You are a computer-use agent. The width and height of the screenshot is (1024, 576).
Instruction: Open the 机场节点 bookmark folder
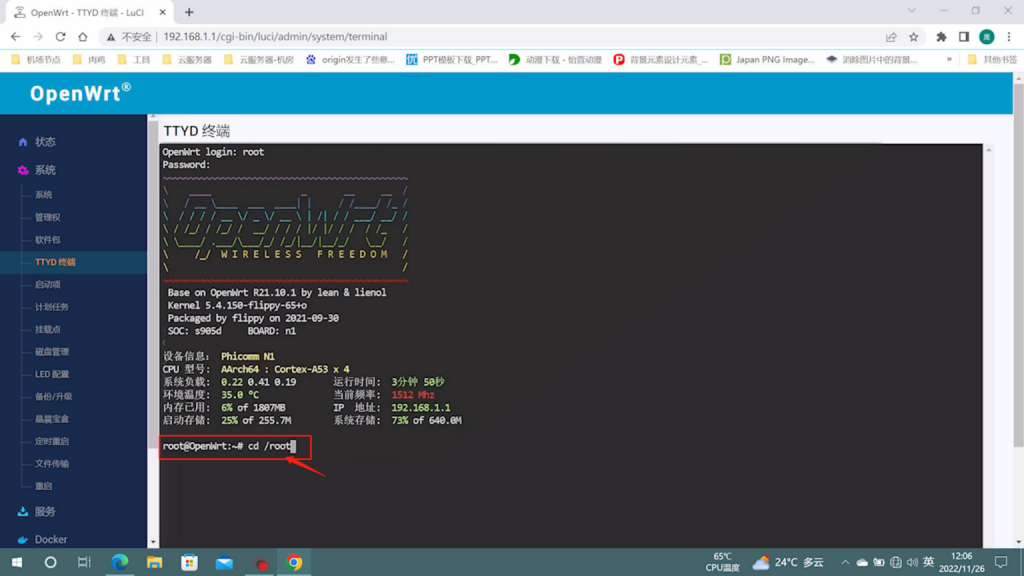tap(37, 59)
